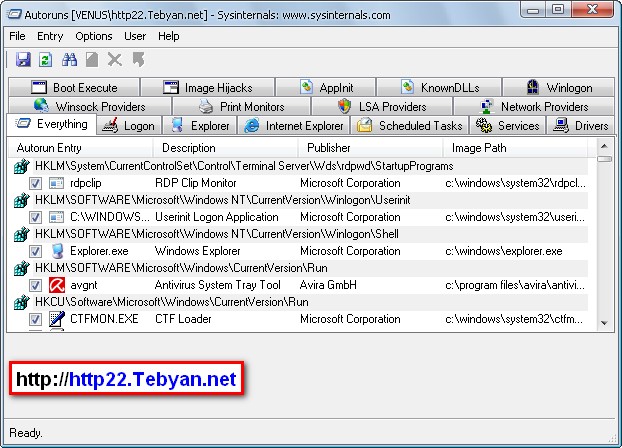Switch to the KnownDLLs tab
Viewport: 622px width, 448px height.
439,87
